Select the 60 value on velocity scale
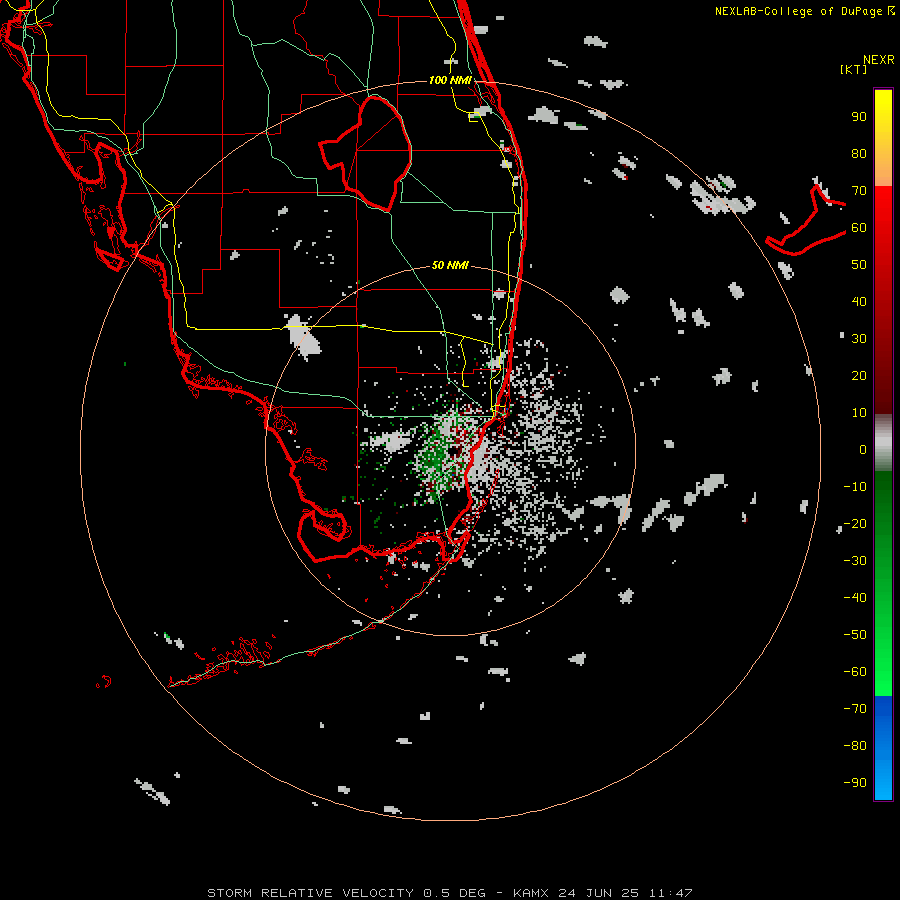 coord(859,228)
